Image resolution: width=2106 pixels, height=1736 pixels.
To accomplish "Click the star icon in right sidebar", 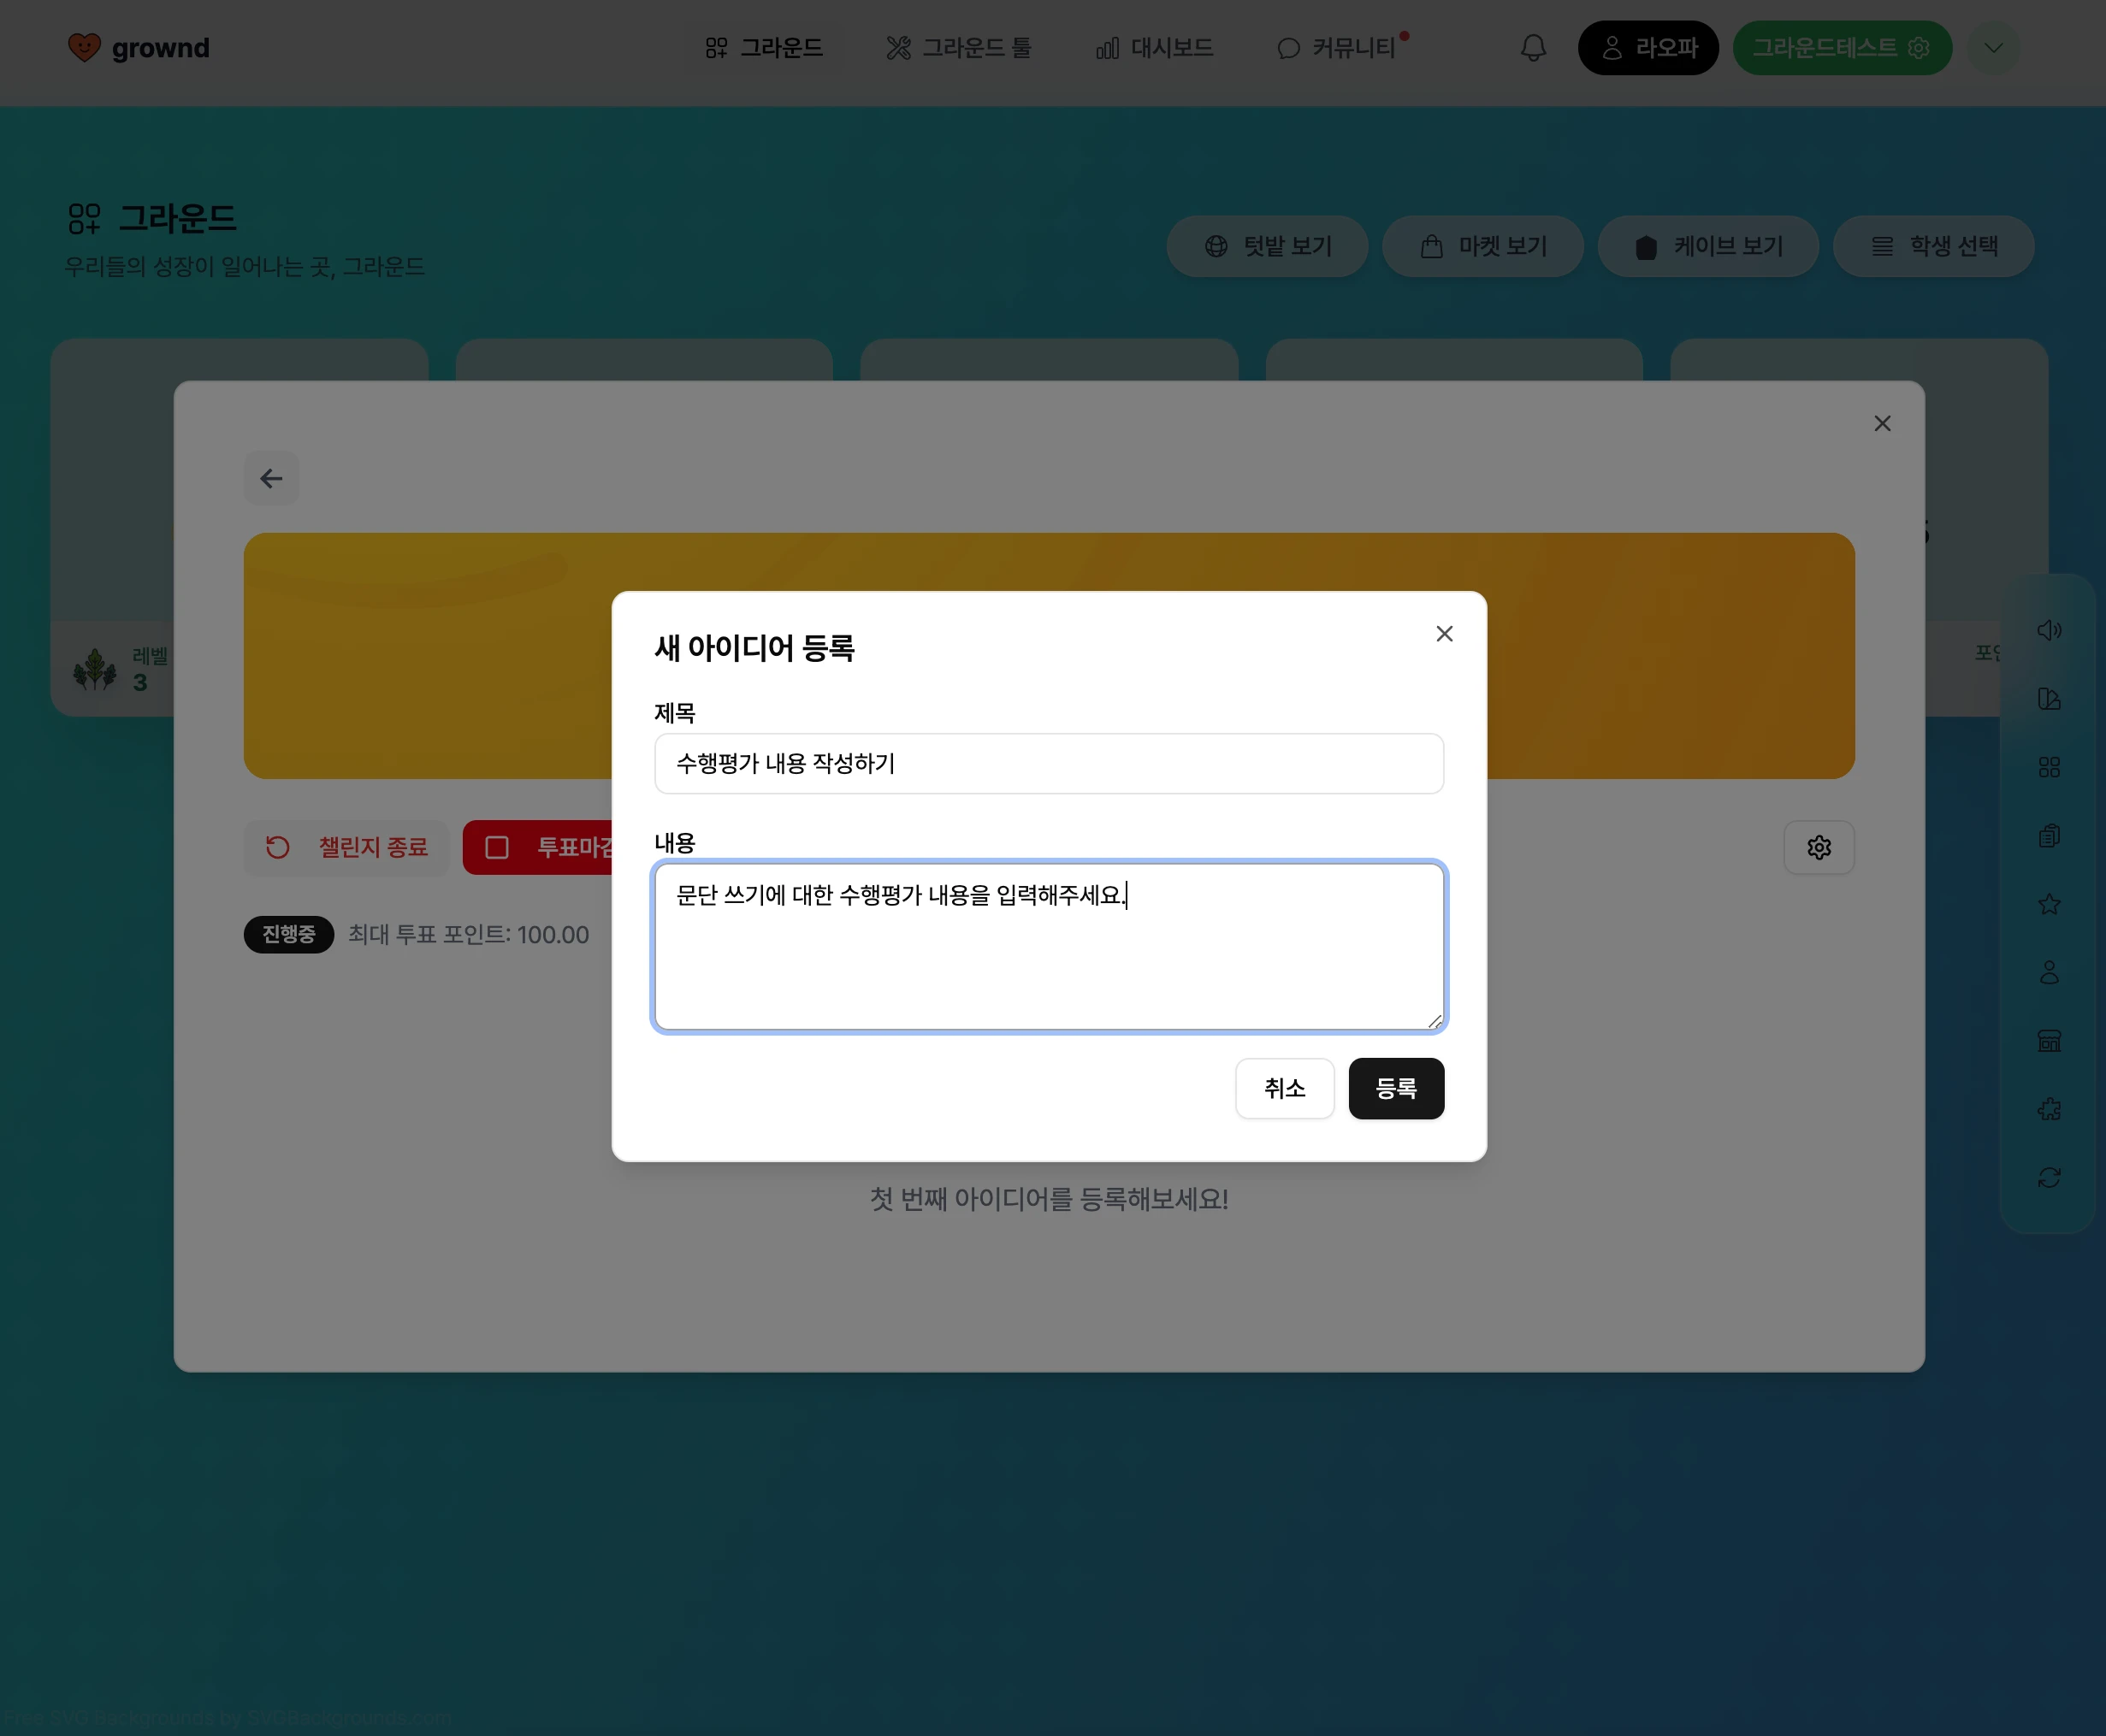I will (2049, 904).
